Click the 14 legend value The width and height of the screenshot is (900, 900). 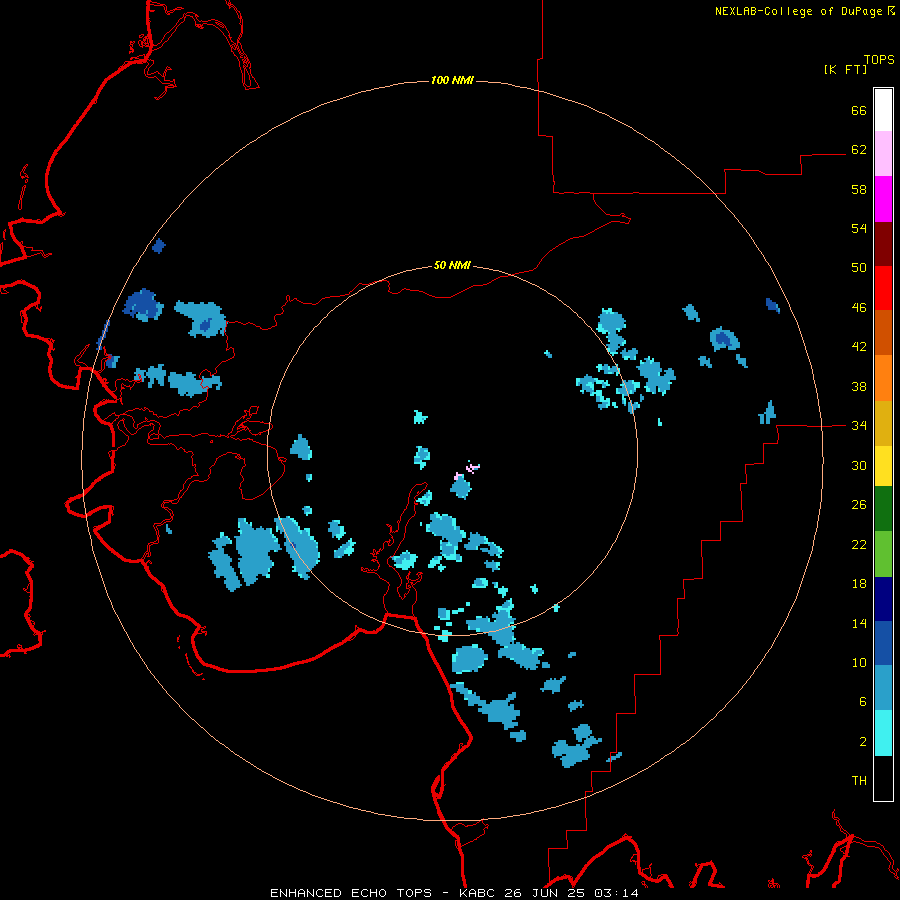(859, 623)
